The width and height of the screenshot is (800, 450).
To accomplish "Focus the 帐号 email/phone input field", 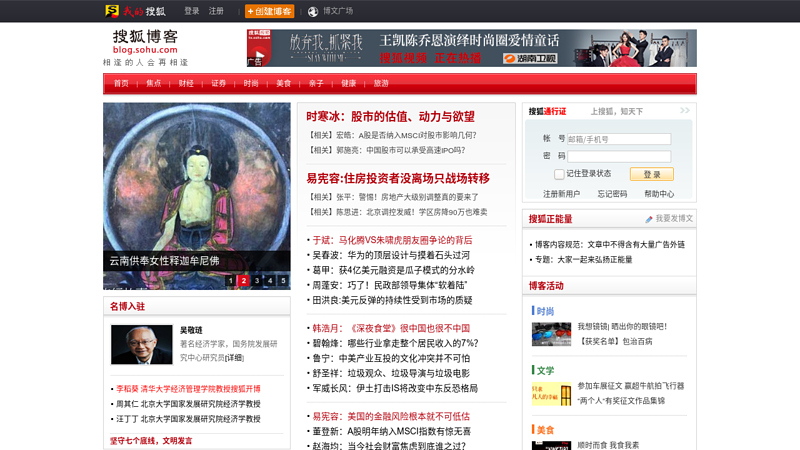I will (x=619, y=139).
